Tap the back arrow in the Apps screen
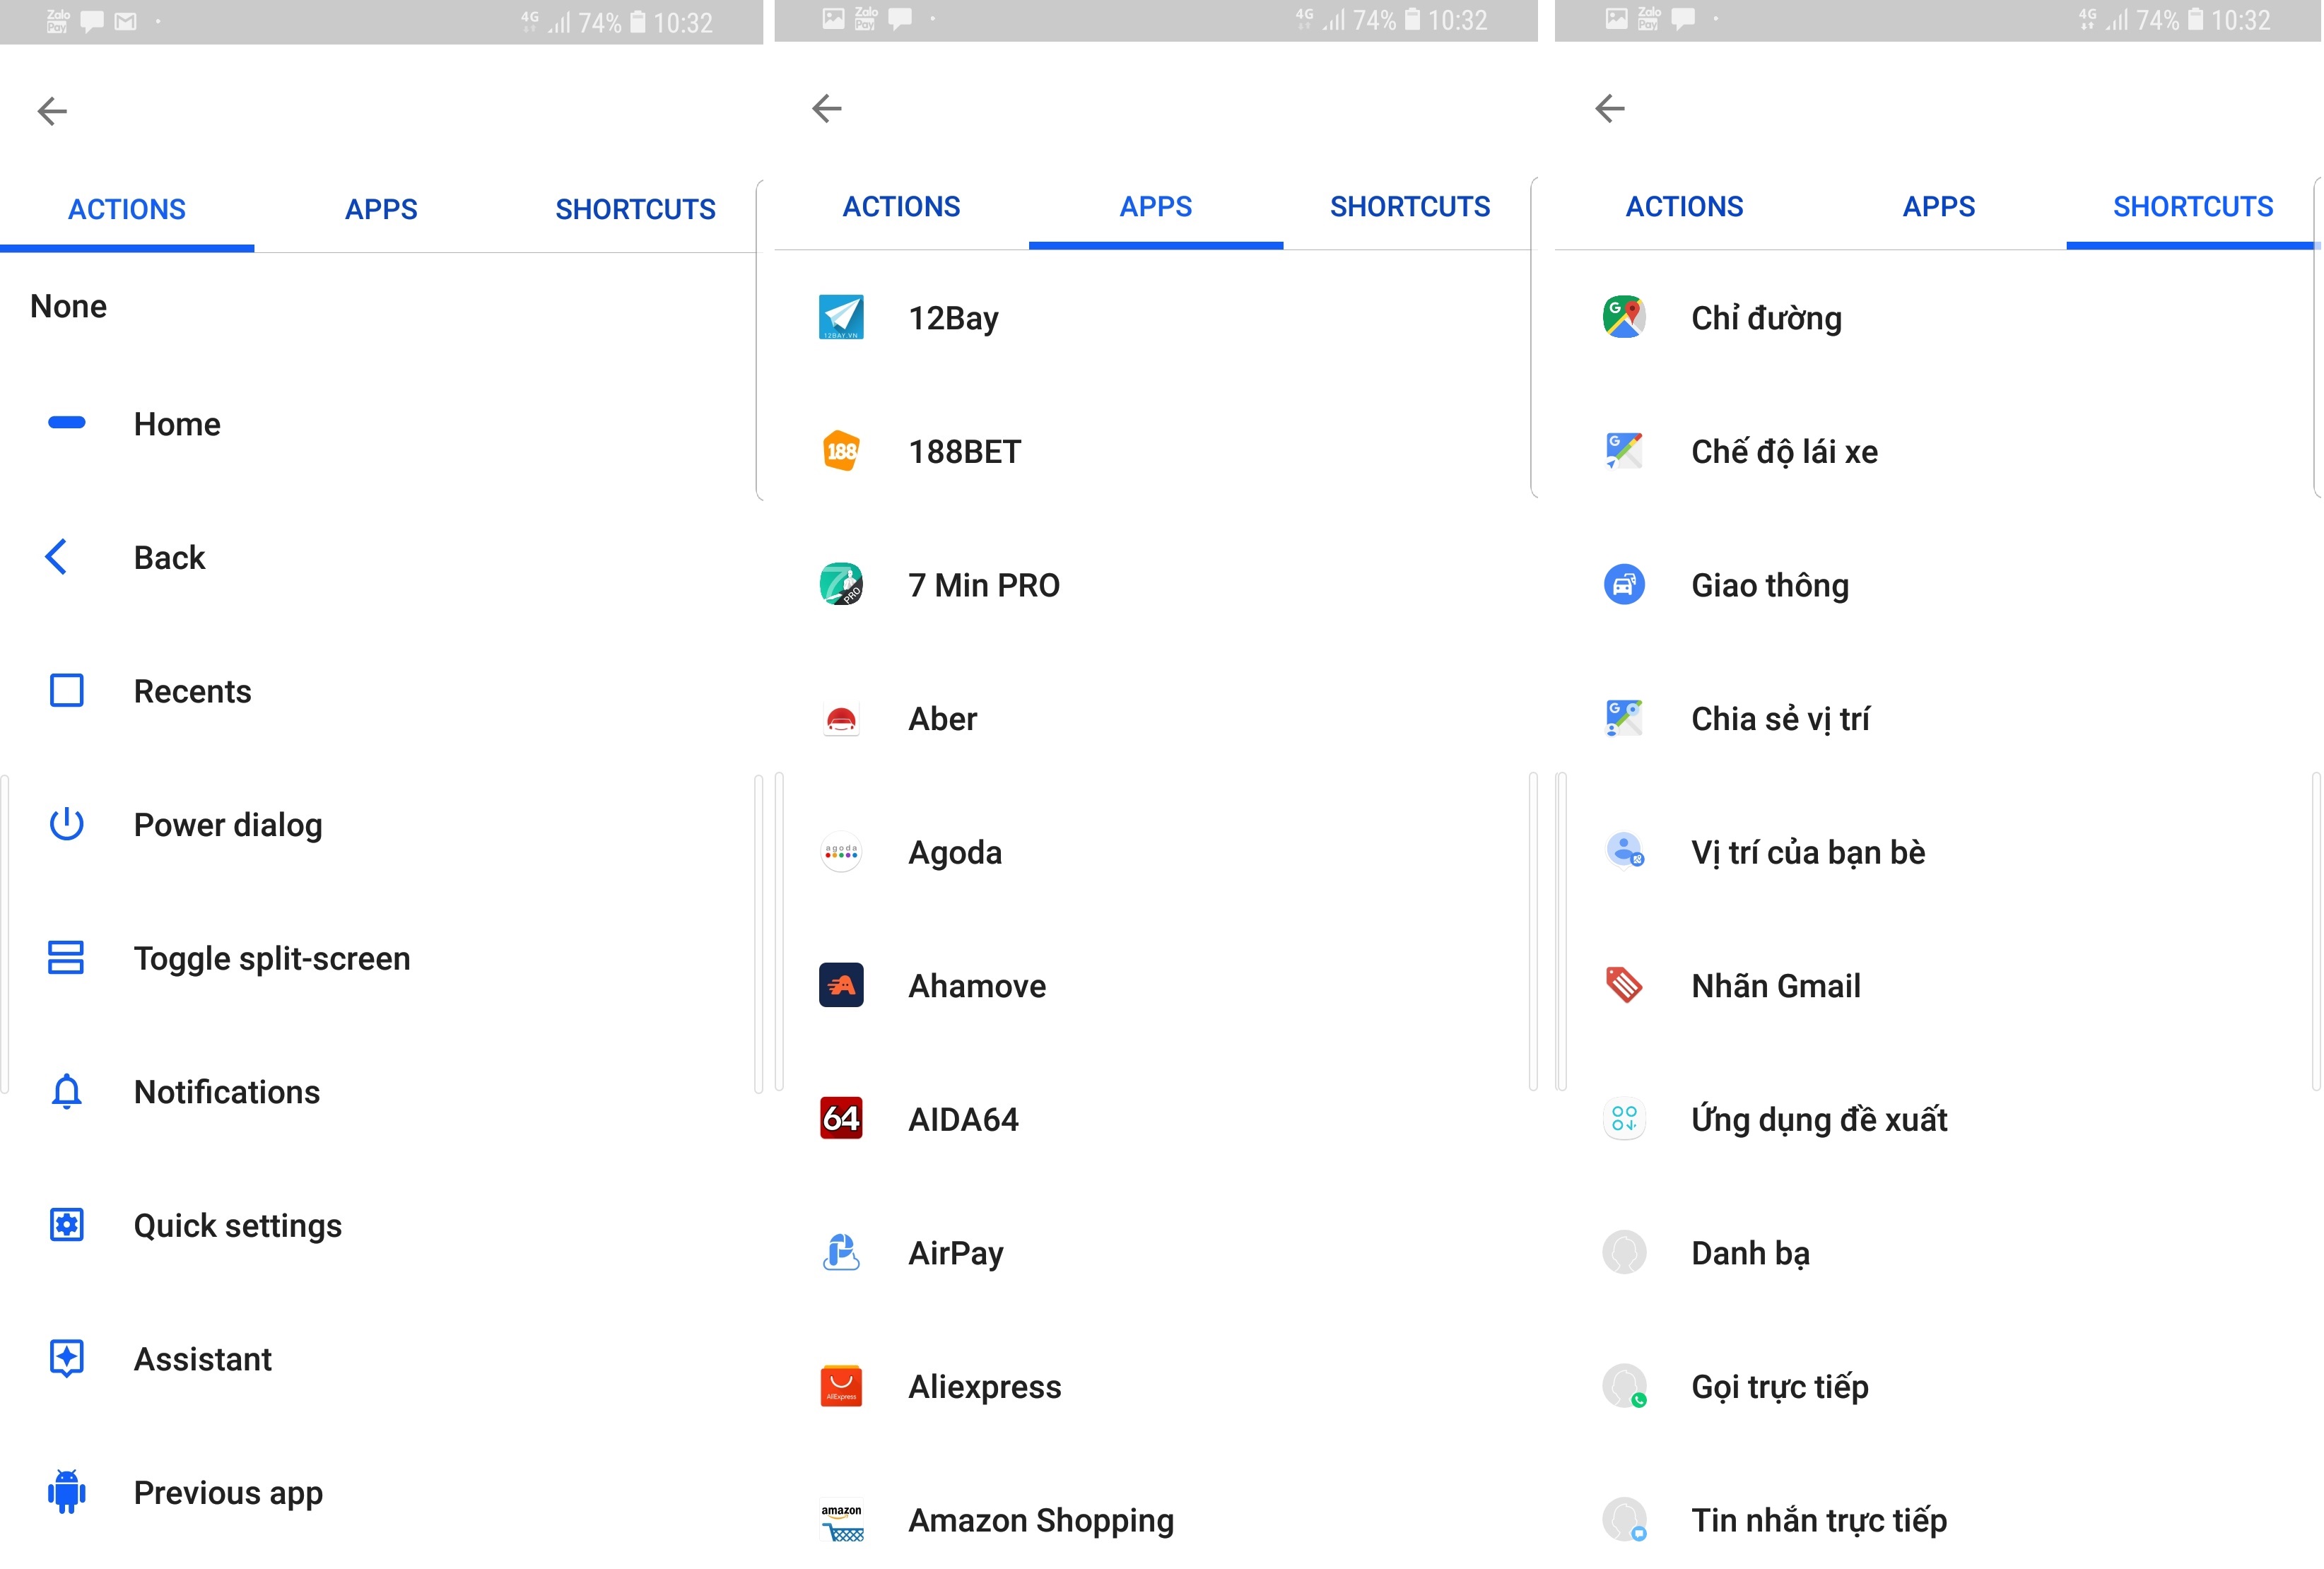The width and height of the screenshot is (2324, 1569). [x=827, y=108]
